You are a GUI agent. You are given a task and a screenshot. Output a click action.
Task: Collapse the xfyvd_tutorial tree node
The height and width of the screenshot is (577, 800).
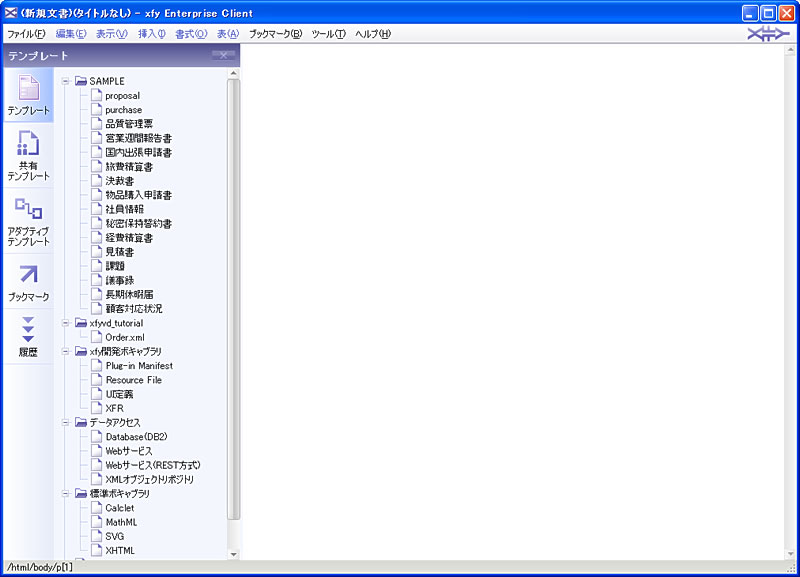point(65,322)
